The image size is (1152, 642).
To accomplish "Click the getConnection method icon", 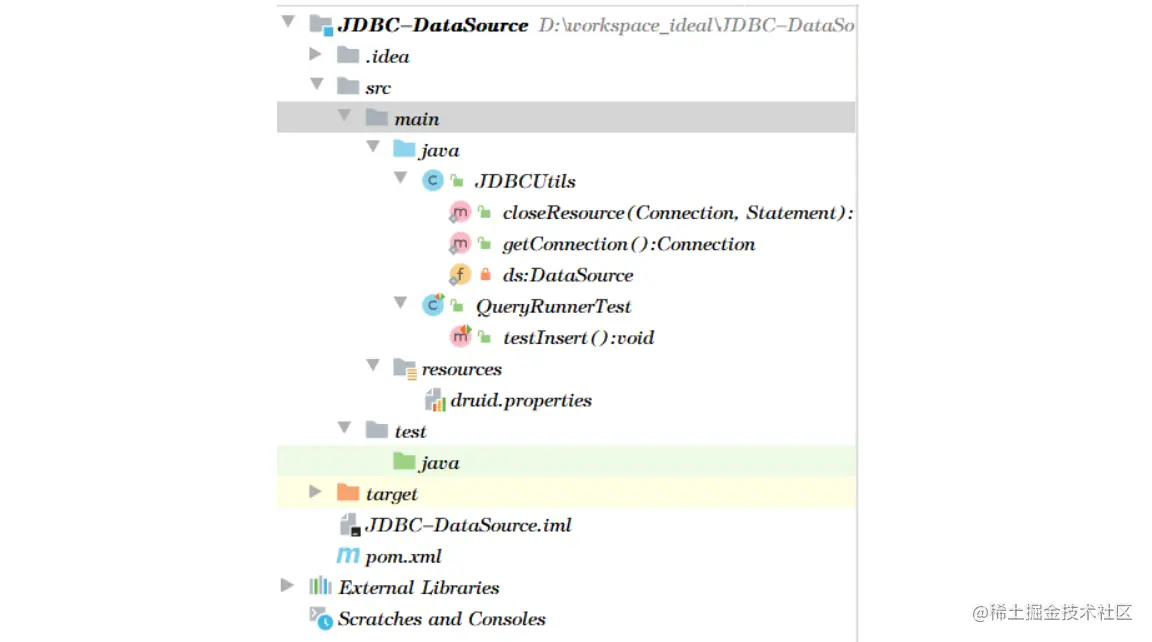I will (x=459, y=243).
